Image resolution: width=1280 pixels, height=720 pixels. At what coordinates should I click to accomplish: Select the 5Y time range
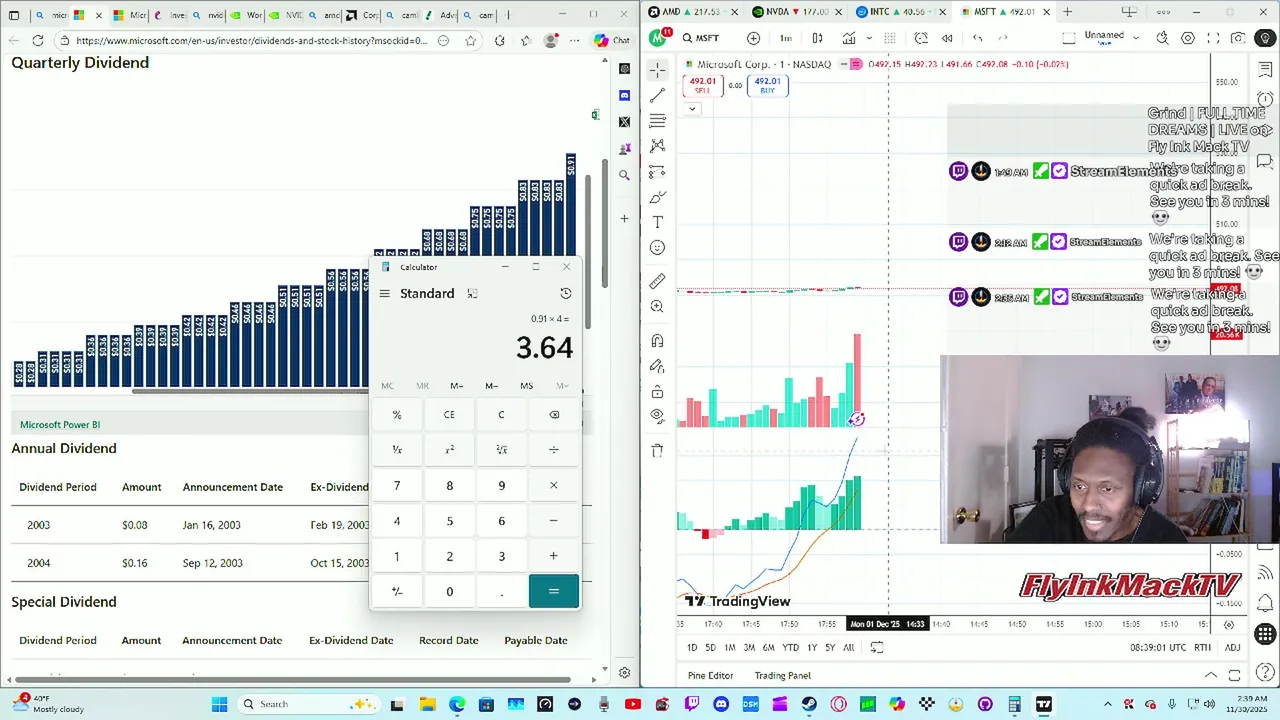[830, 648]
